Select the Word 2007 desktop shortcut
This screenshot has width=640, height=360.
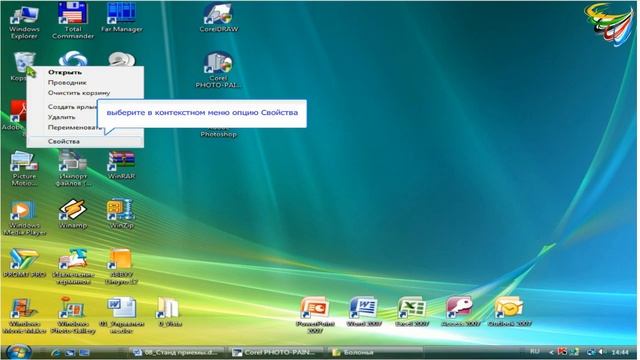pyautogui.click(x=363, y=312)
